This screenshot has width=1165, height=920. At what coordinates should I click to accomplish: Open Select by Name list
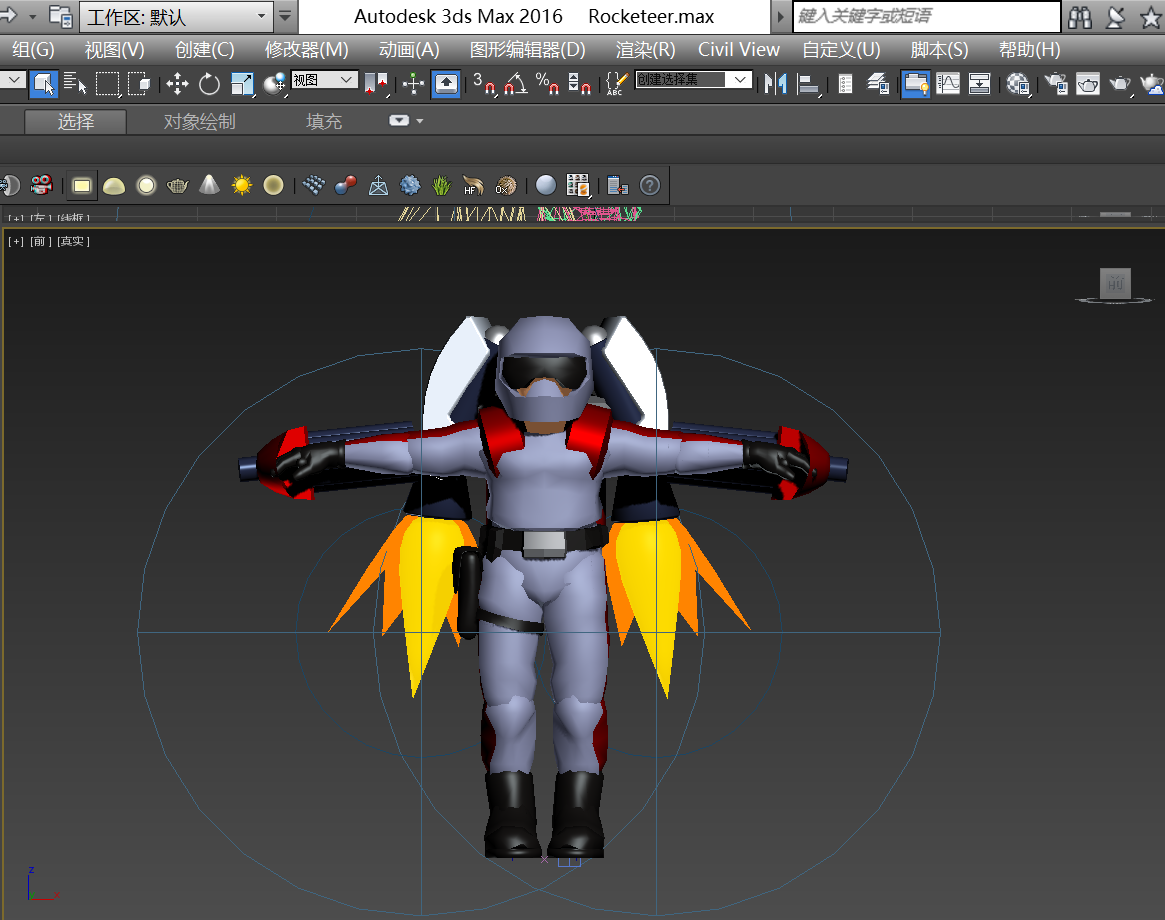click(75, 83)
